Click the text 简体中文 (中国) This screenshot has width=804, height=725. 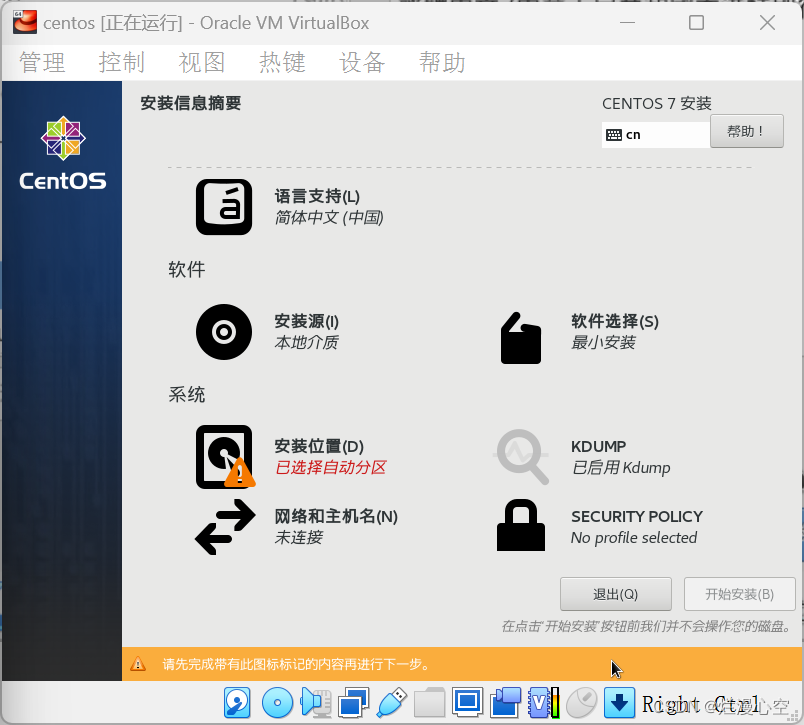coord(329,217)
